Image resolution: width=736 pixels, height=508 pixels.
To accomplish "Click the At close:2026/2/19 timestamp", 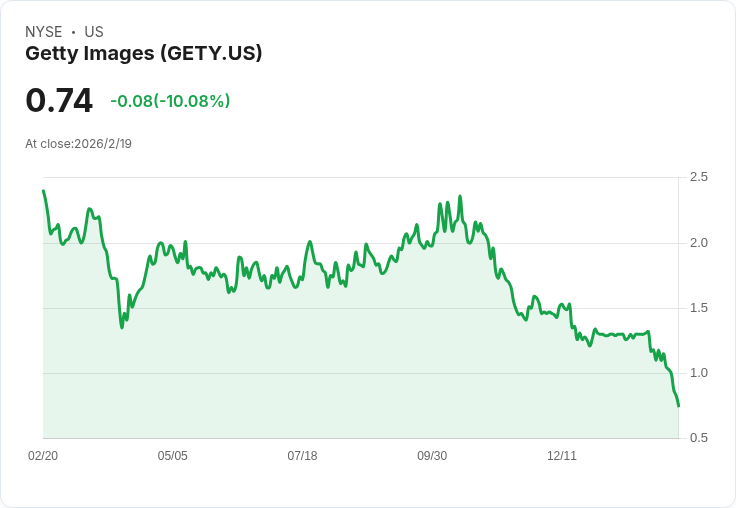I will click(78, 144).
